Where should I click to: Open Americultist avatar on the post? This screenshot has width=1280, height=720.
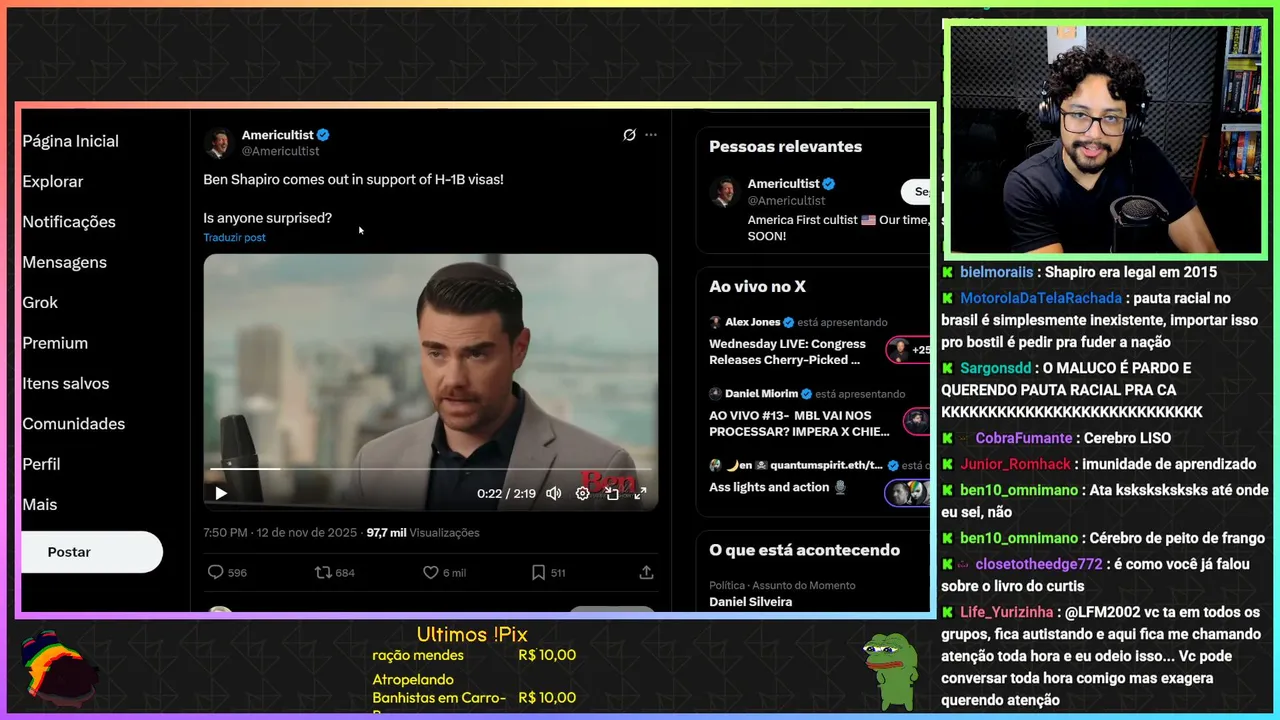(219, 143)
